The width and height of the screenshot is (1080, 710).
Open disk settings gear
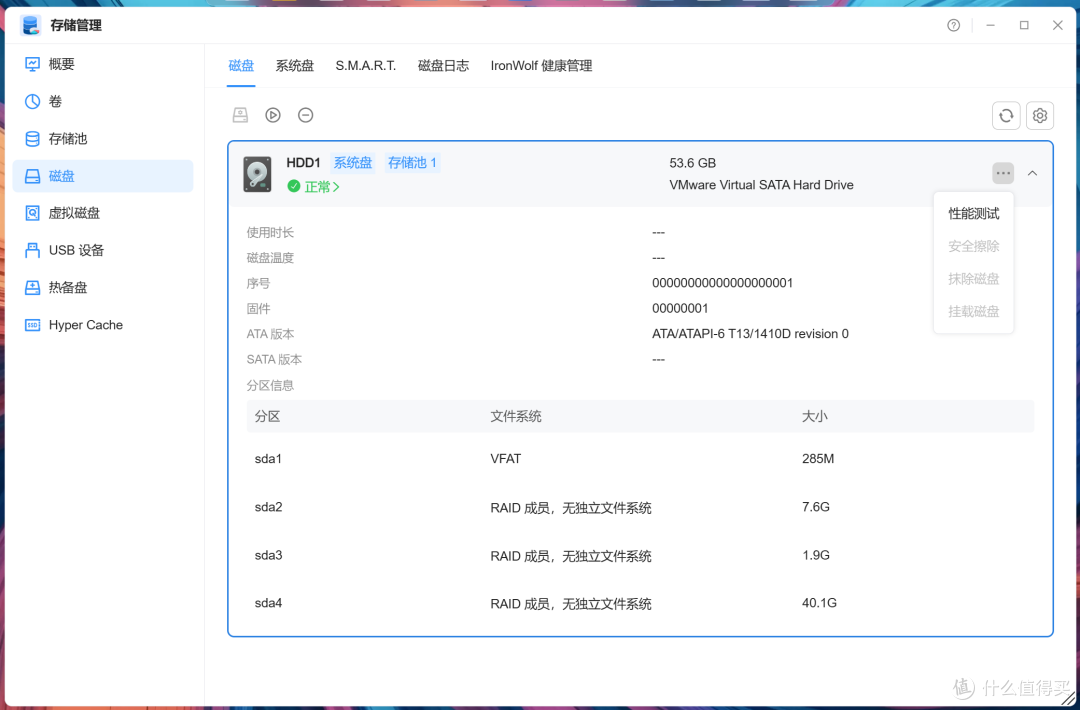[x=1039, y=115]
